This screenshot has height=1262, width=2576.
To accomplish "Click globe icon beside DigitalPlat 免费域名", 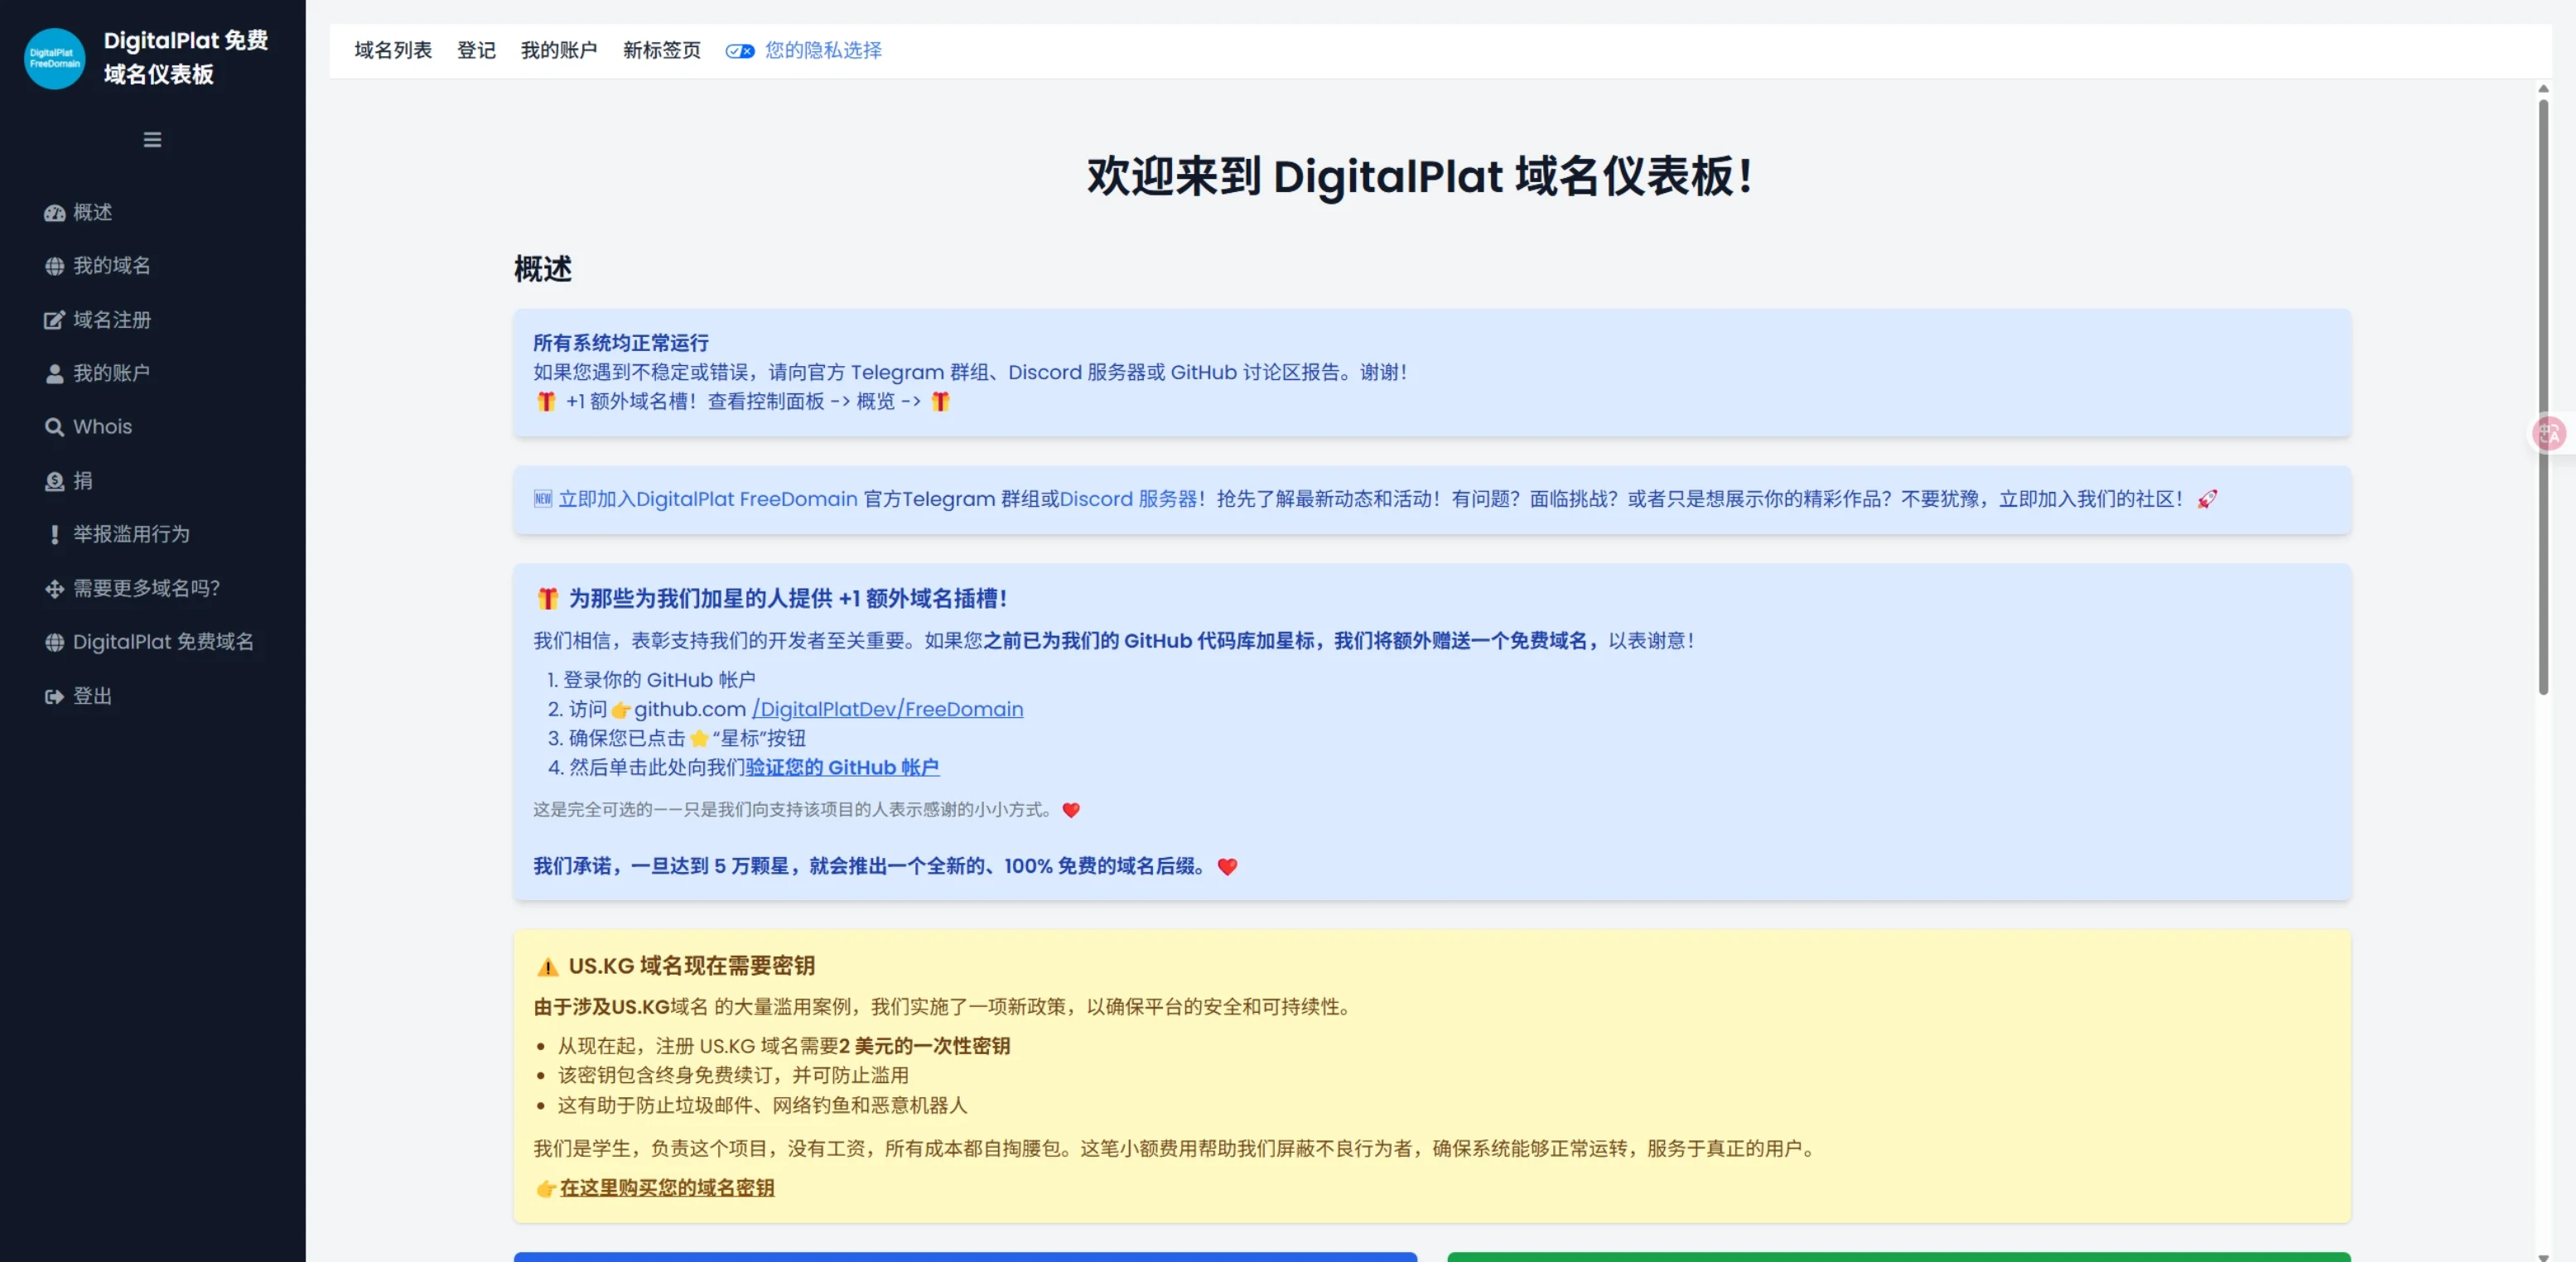I will pyautogui.click(x=54, y=642).
